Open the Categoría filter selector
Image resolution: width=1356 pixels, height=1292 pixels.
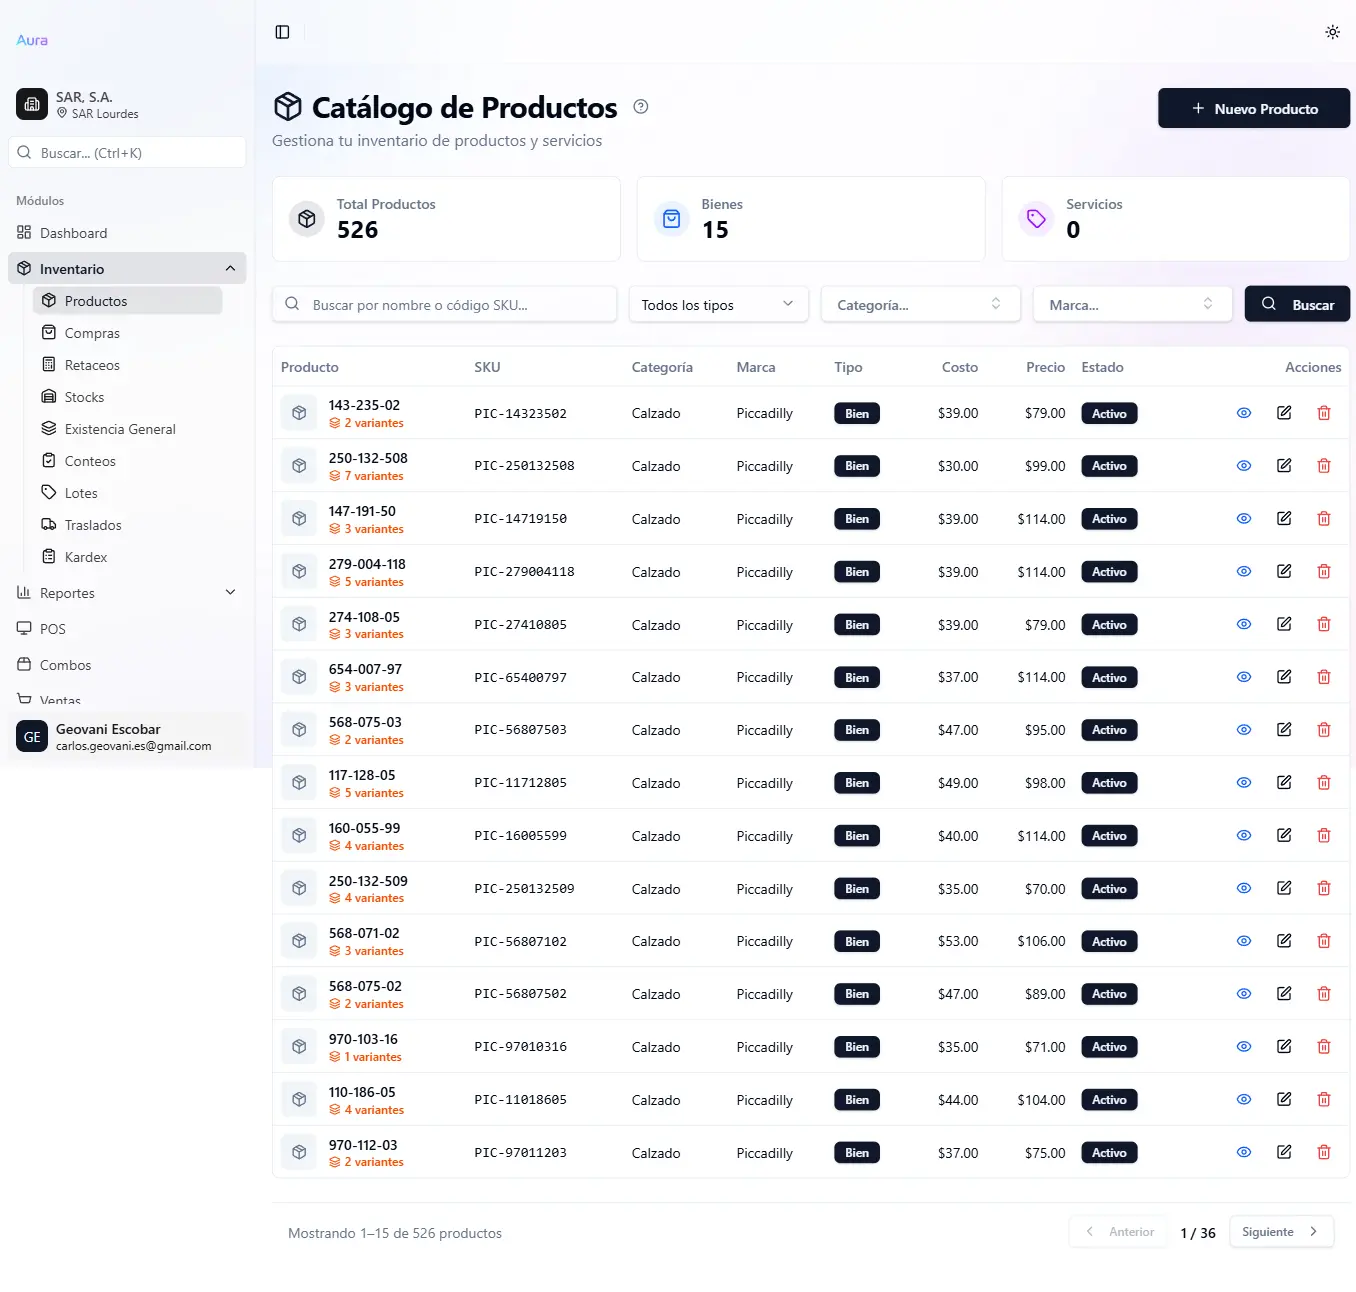coord(919,304)
